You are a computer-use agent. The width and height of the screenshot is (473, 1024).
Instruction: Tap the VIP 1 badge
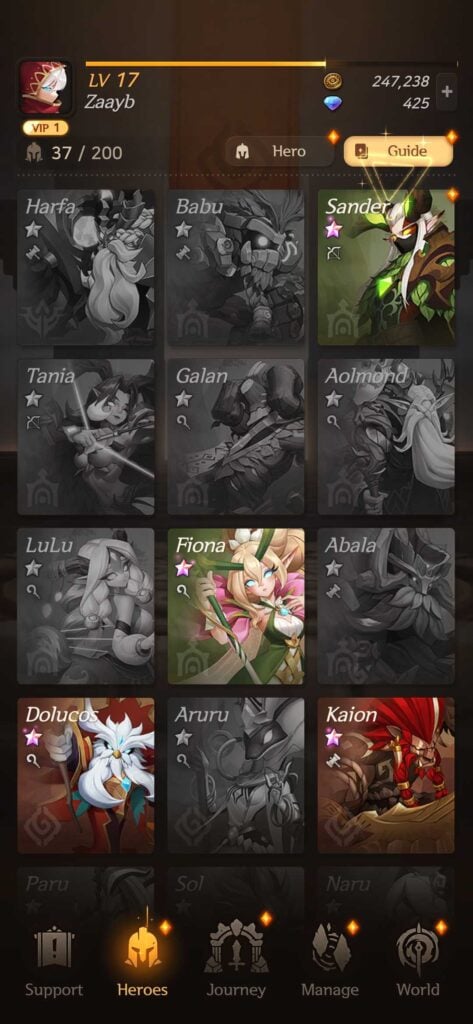(46, 127)
